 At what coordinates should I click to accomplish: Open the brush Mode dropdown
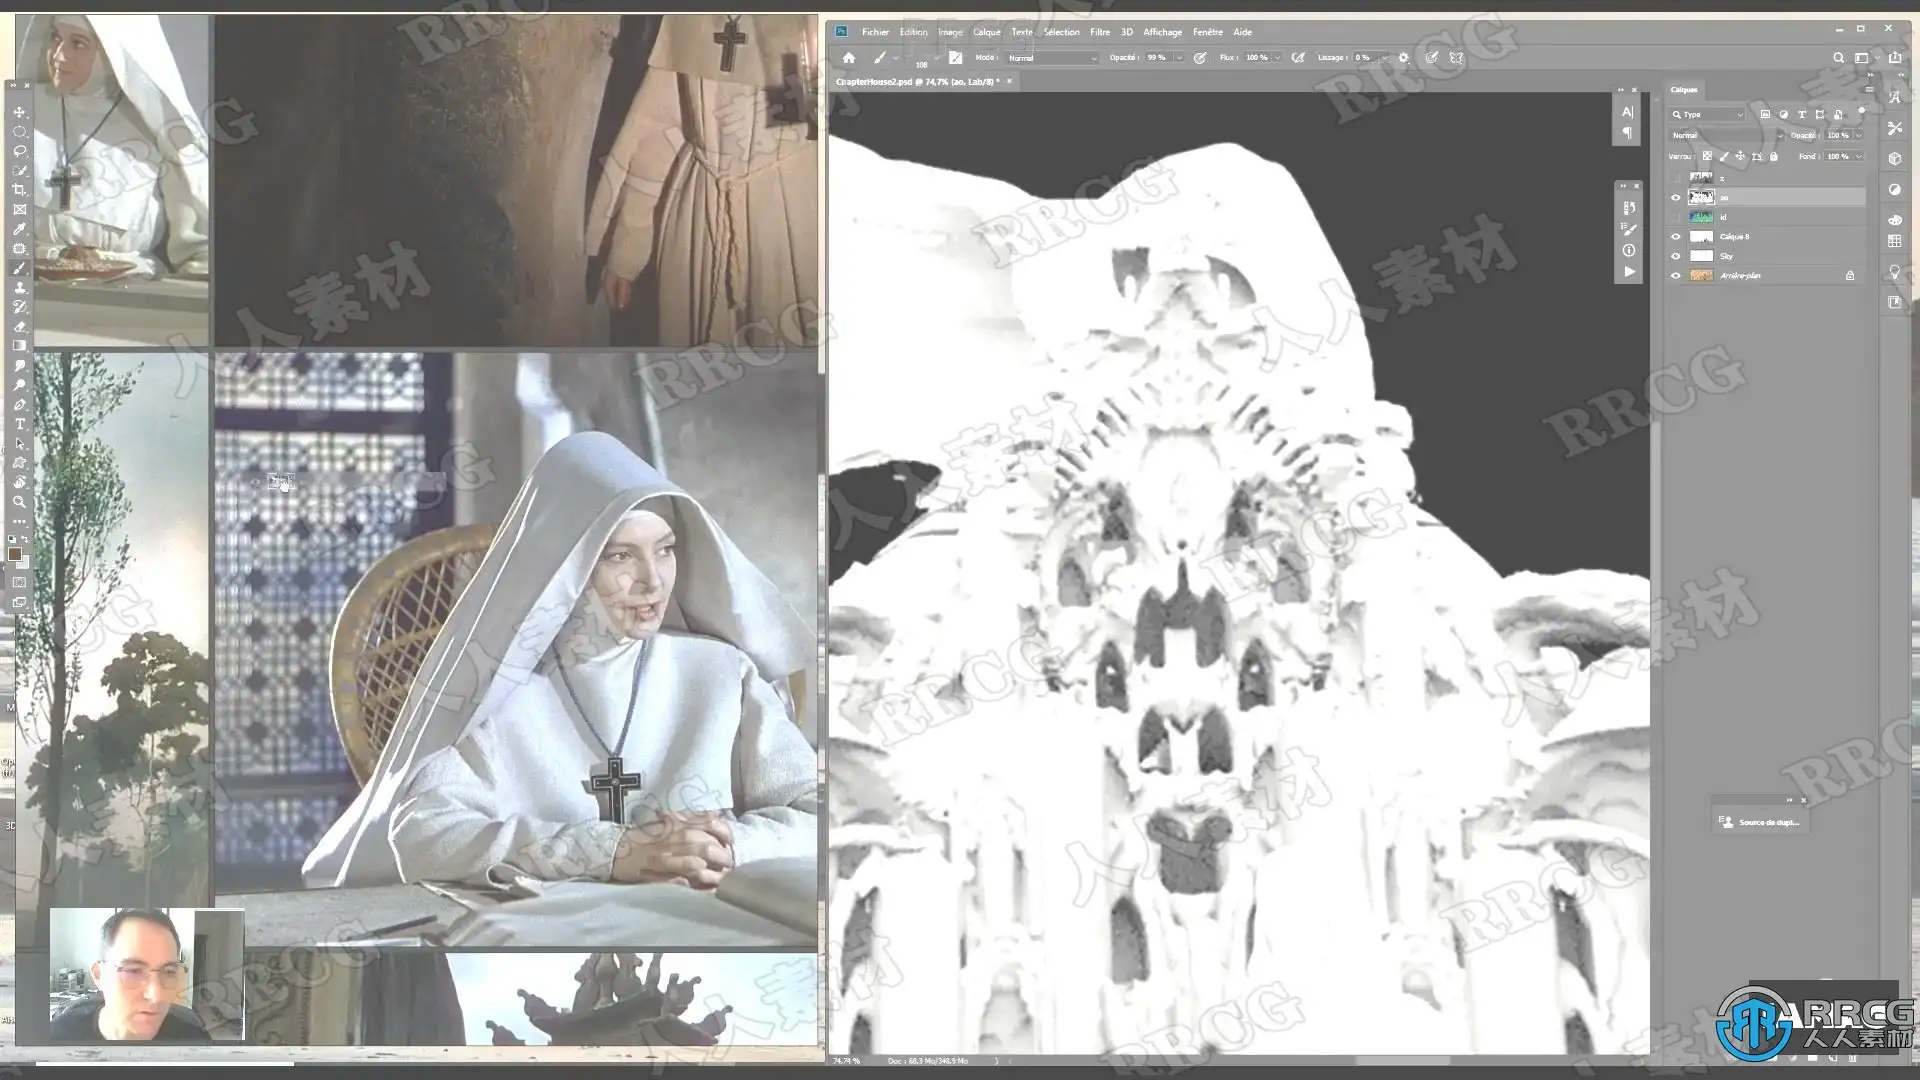click(x=1050, y=58)
